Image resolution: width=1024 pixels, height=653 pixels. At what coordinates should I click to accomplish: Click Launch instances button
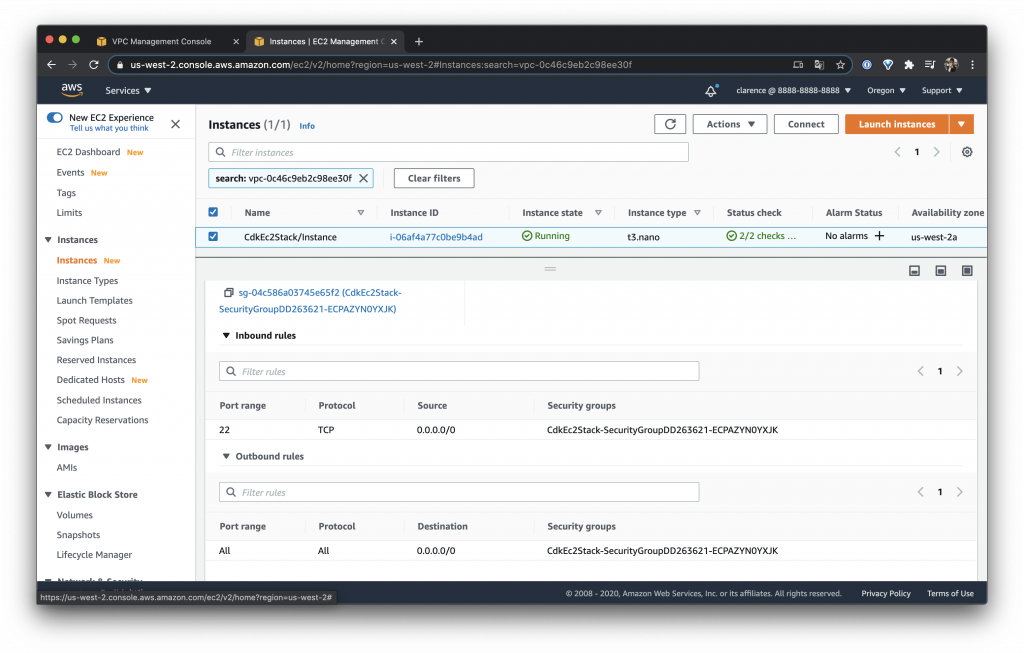[x=897, y=124]
